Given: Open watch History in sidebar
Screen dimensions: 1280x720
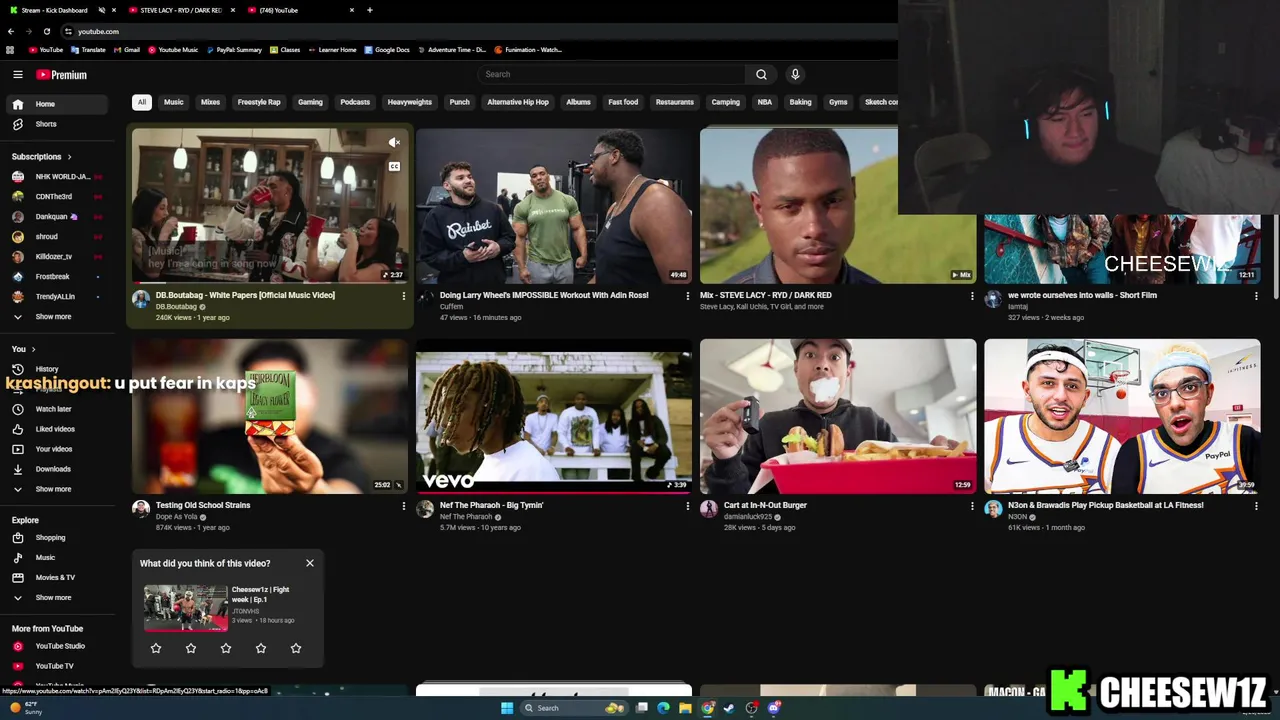Looking at the screenshot, I should coord(56,369).
